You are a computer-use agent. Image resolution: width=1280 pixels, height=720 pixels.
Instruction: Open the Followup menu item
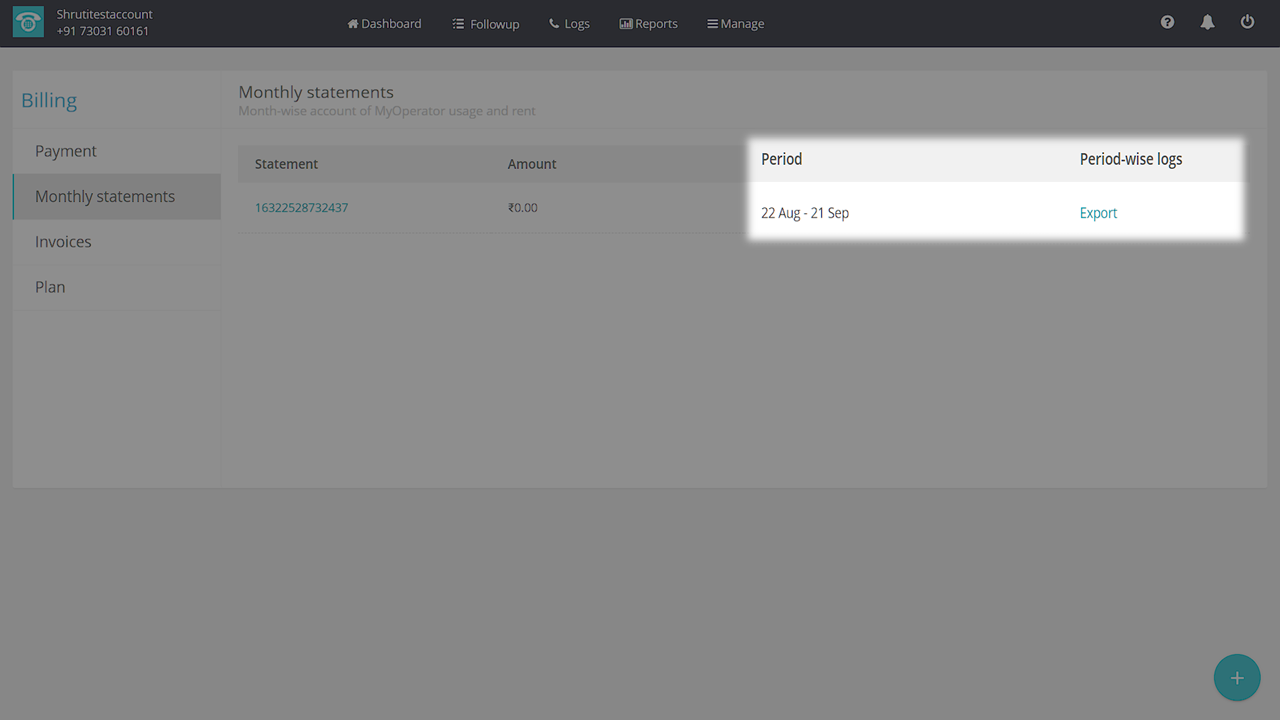tap(486, 23)
